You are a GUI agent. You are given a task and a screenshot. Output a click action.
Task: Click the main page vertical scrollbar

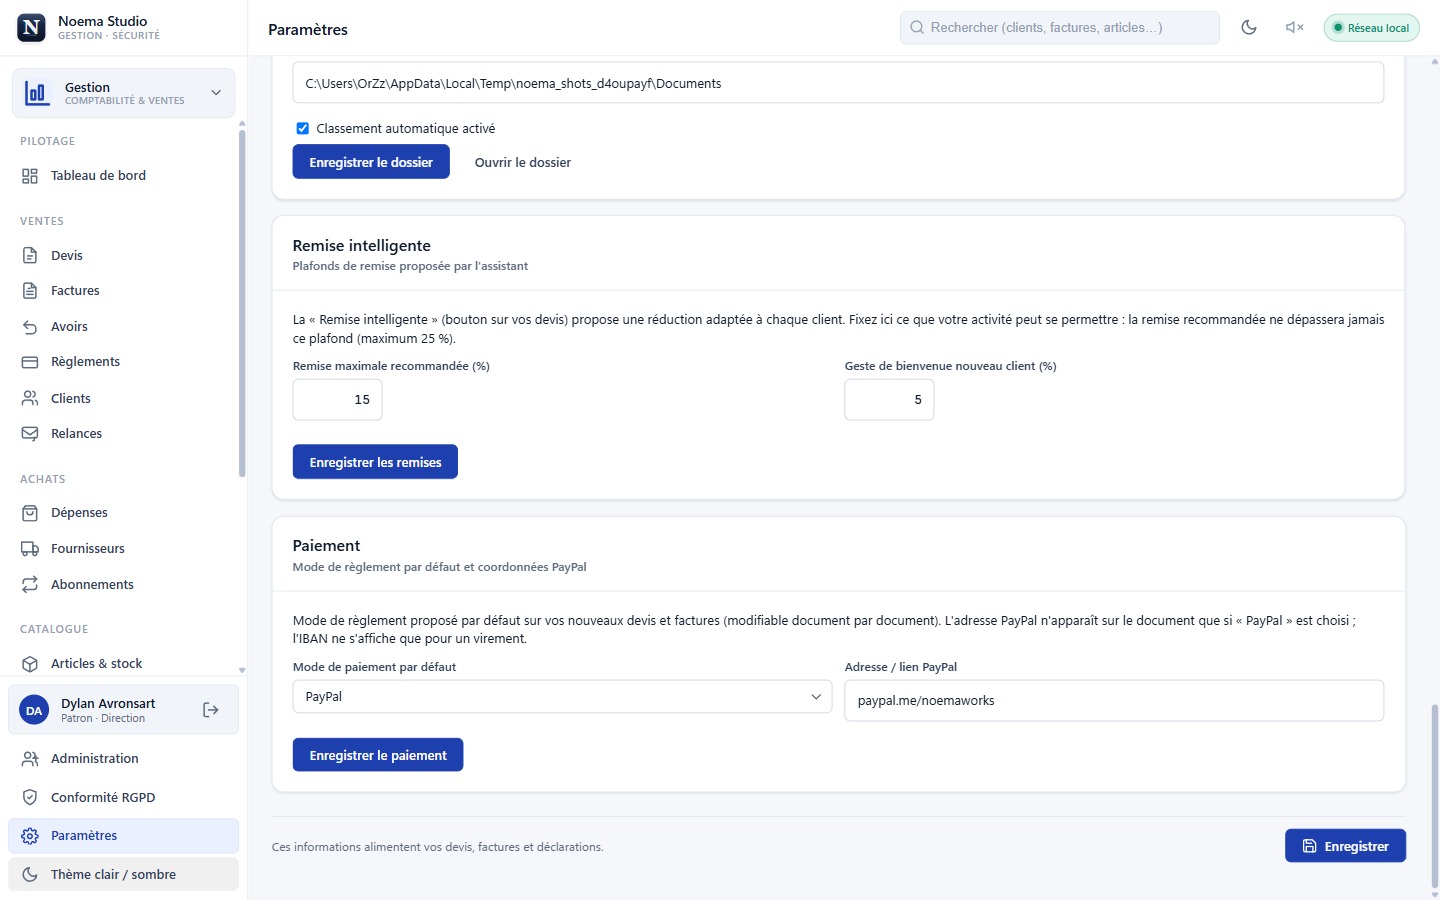(1435, 795)
